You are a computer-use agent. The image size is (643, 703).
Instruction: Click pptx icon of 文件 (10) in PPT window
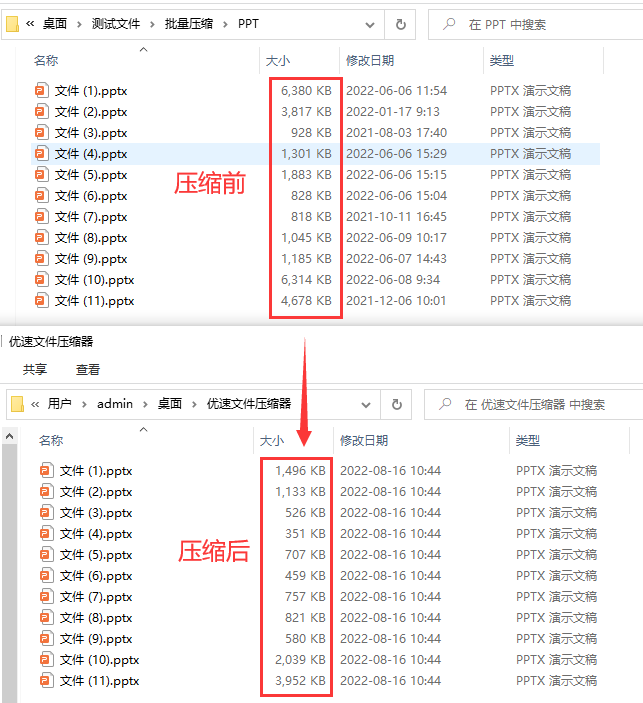tap(41, 280)
